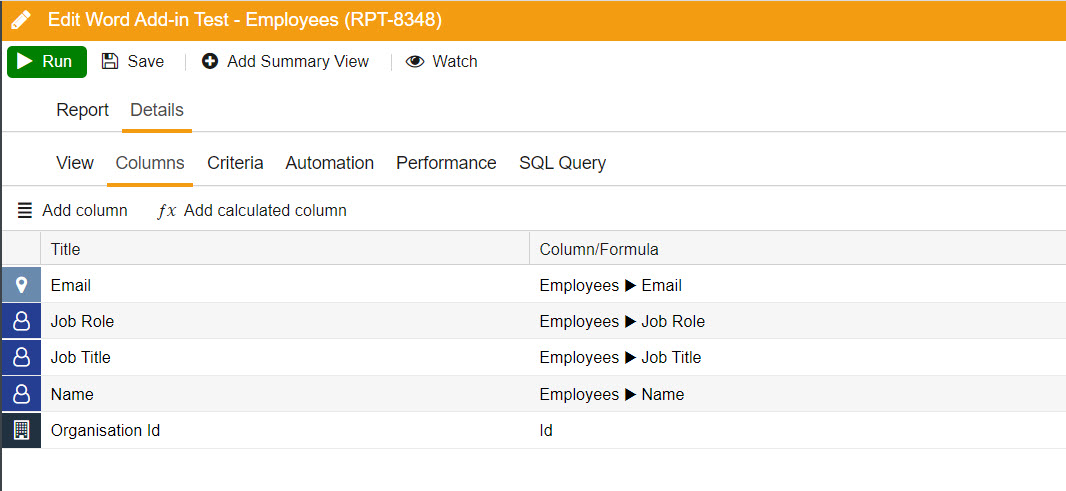Click the Add Summary View label
The height and width of the screenshot is (491, 1066).
(x=298, y=61)
